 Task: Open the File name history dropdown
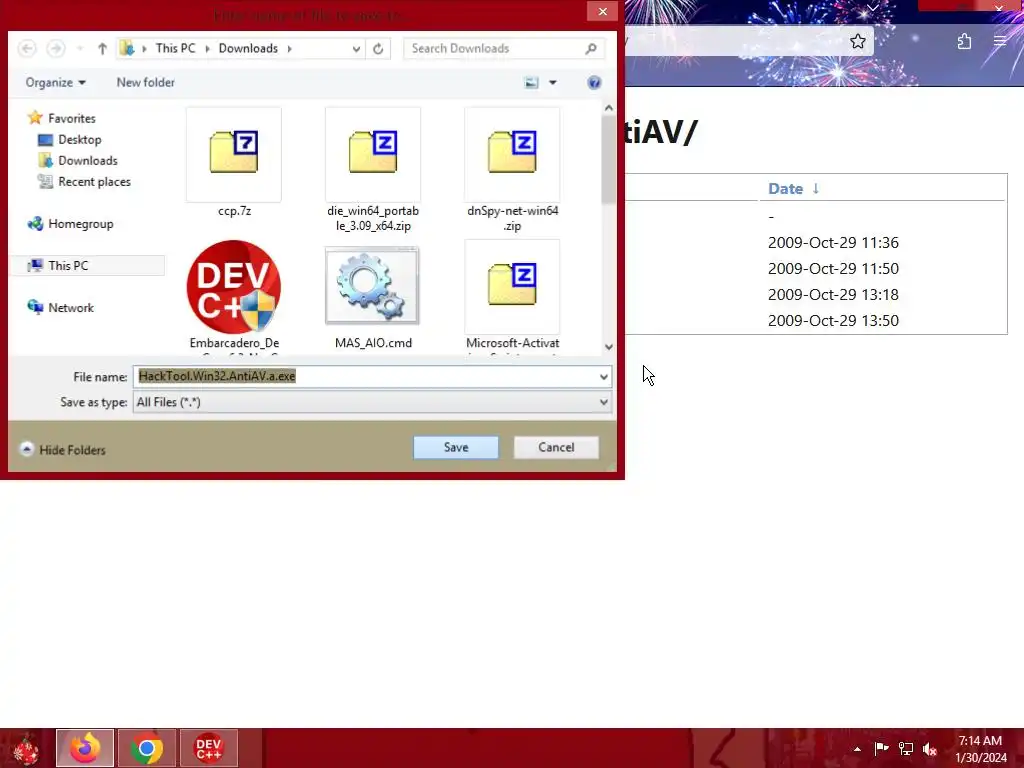[x=603, y=377]
